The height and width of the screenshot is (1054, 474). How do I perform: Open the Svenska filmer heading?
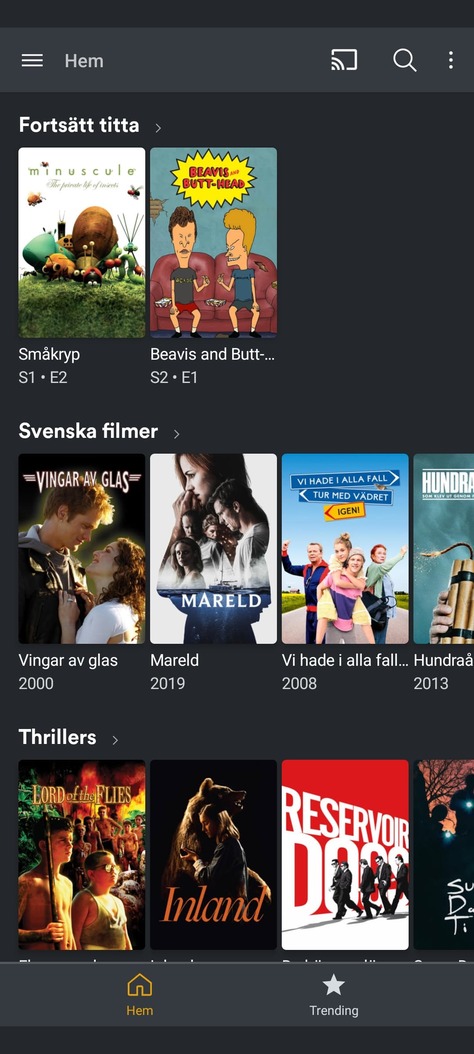(x=88, y=431)
